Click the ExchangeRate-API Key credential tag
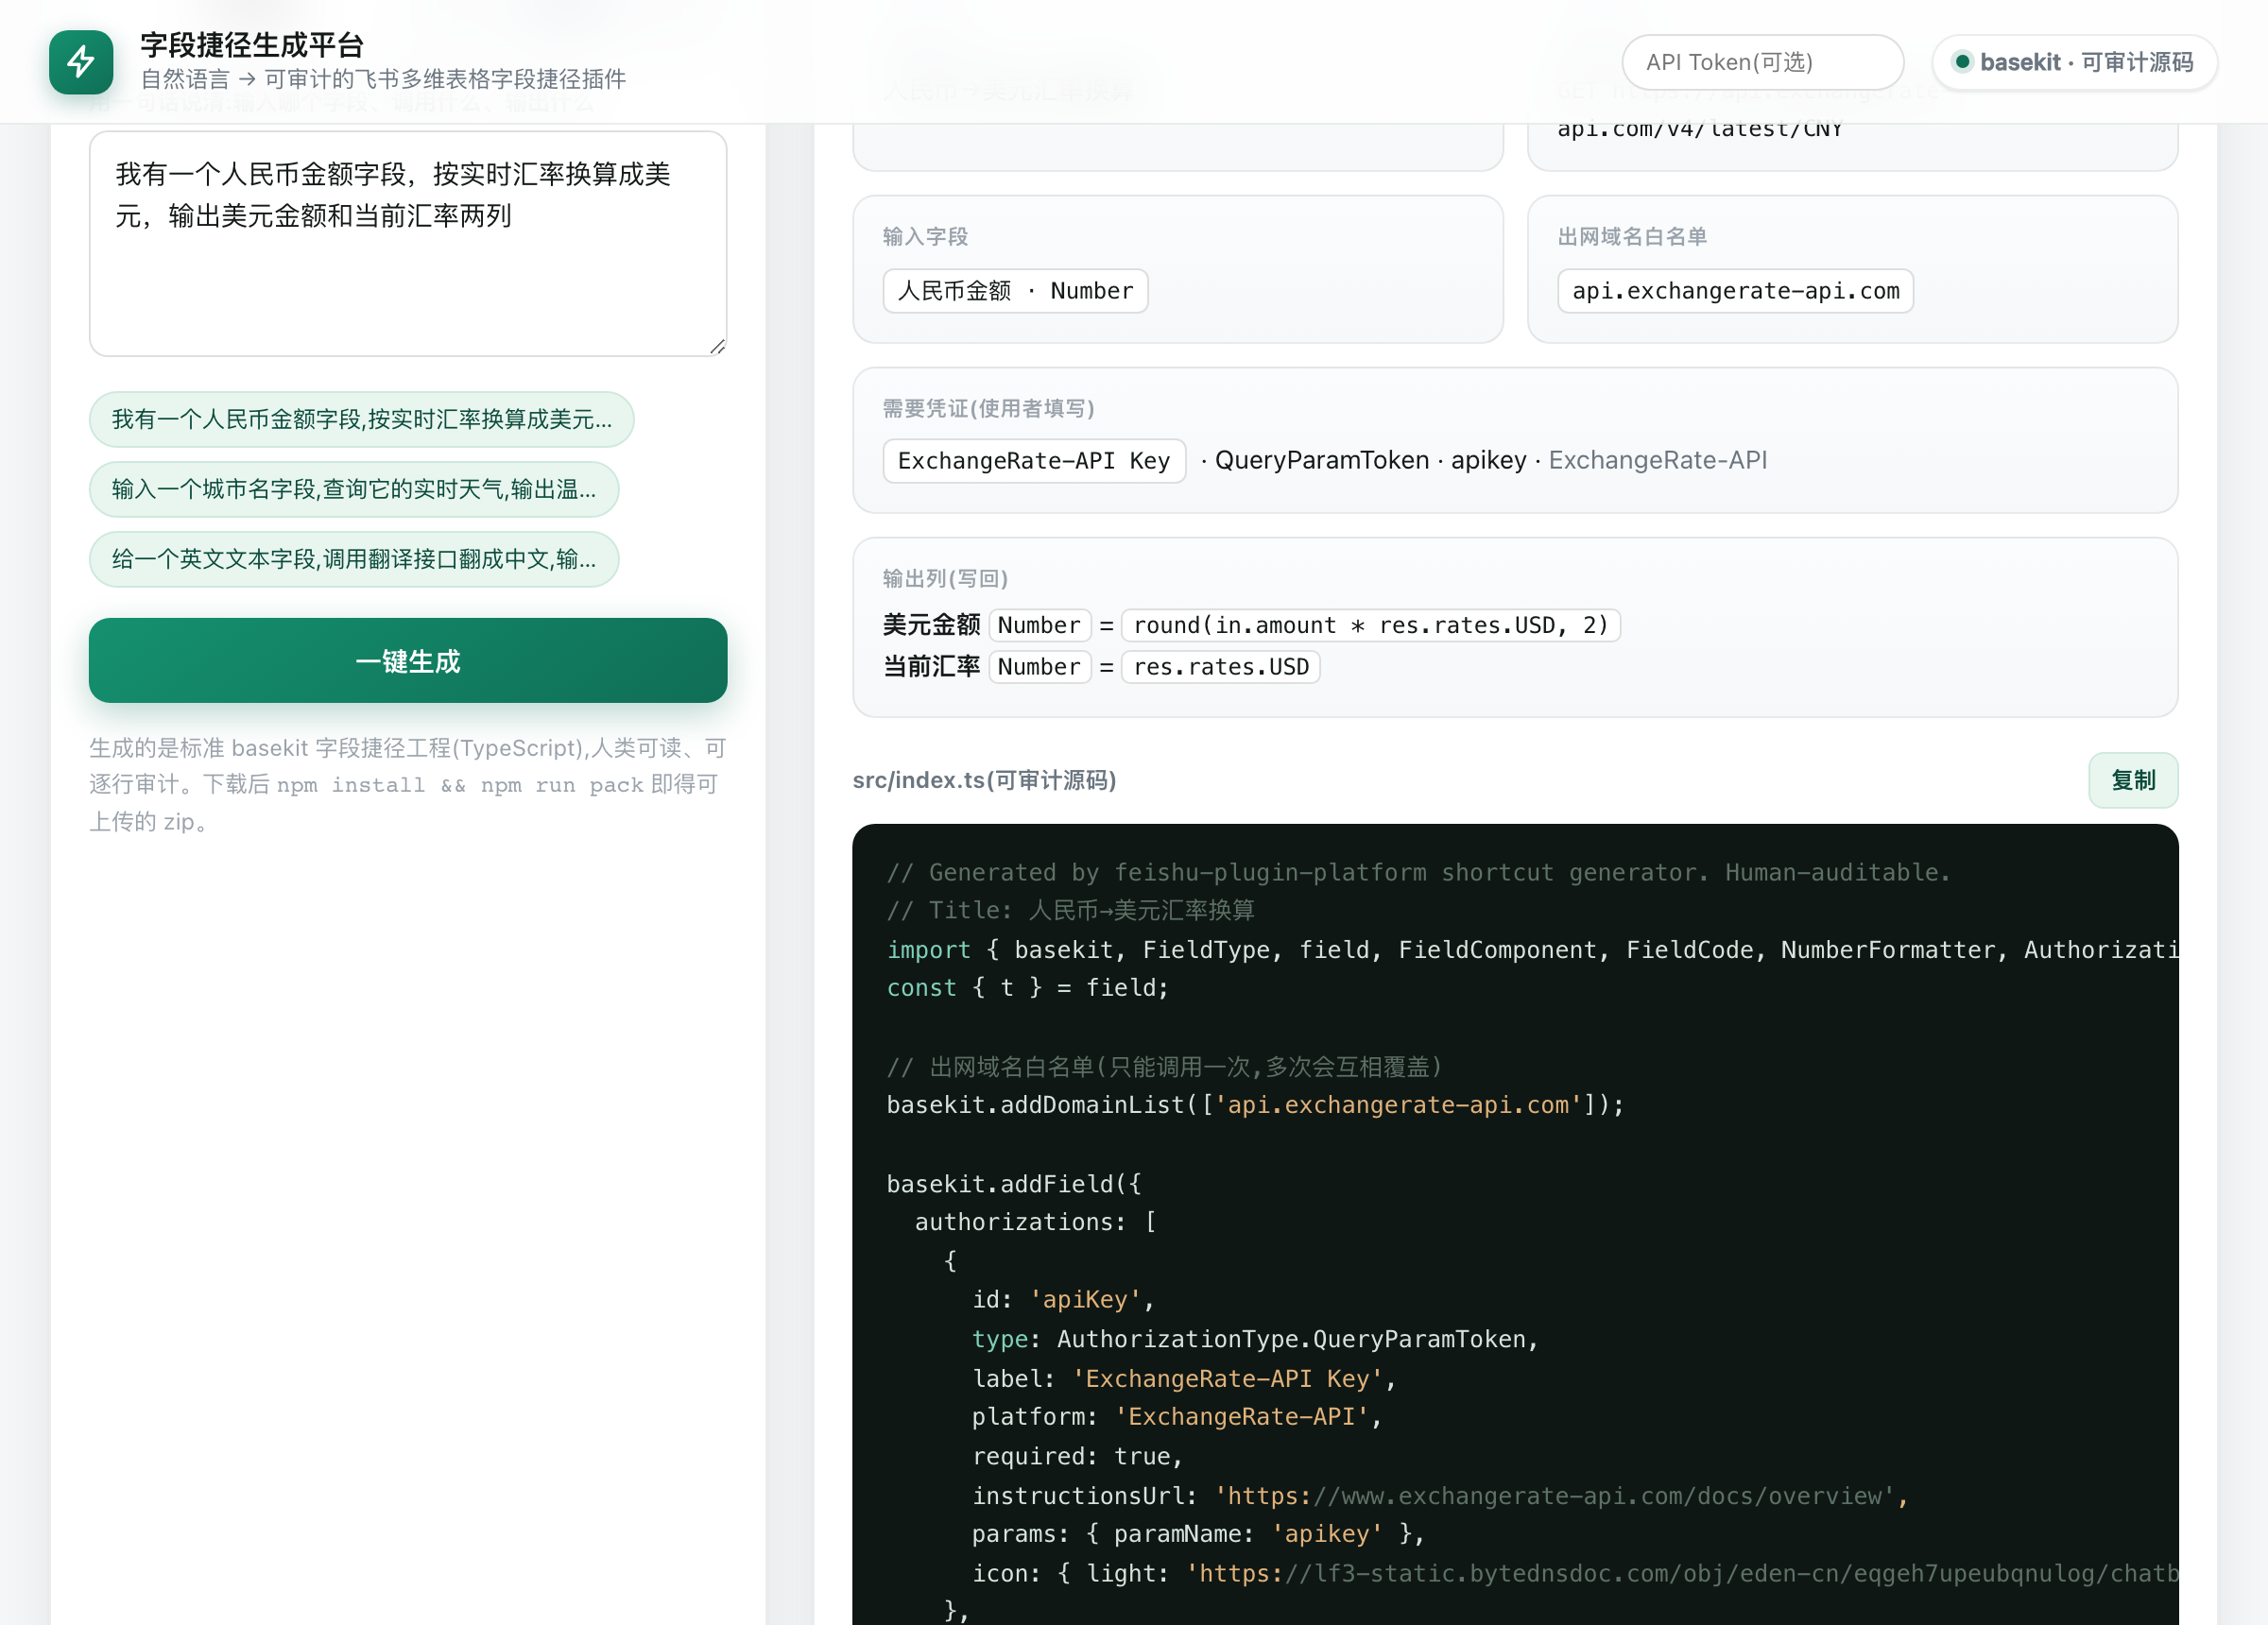The height and width of the screenshot is (1625, 2268). 1034,461
